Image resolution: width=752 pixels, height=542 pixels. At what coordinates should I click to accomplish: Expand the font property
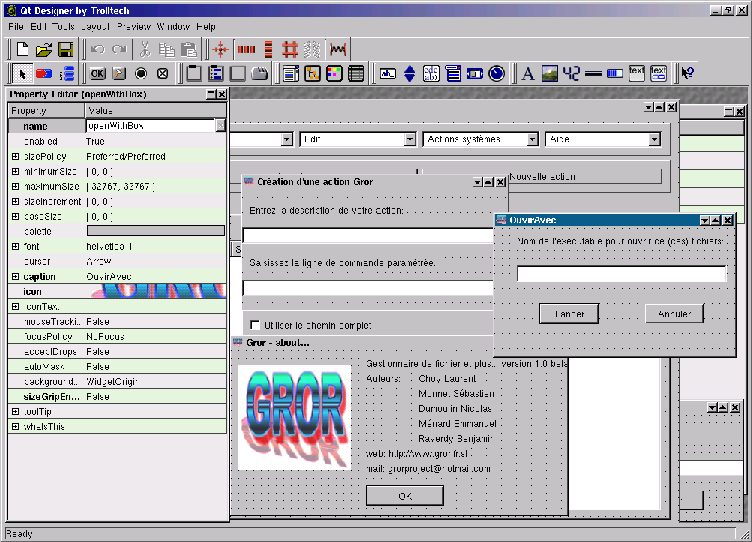coord(15,247)
